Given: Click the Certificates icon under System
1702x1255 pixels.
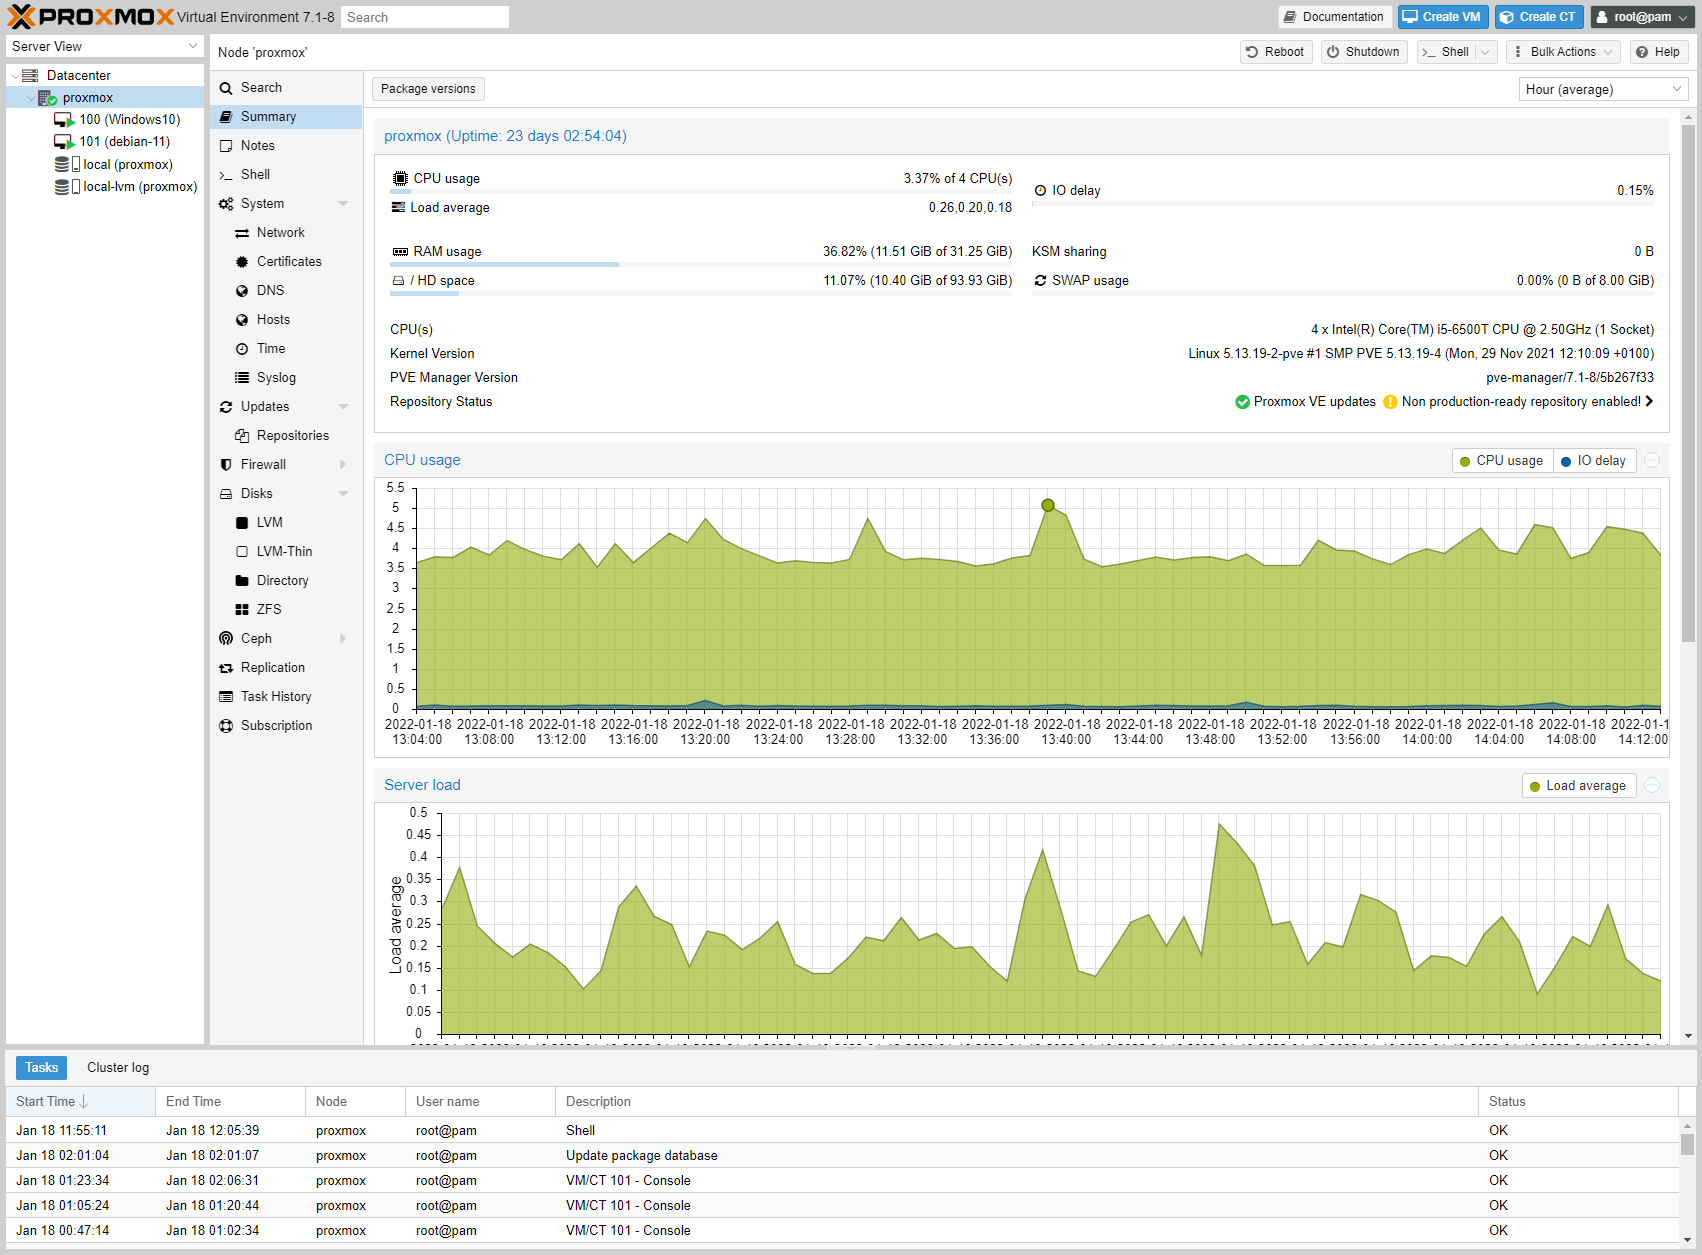Looking at the screenshot, I should coord(242,262).
